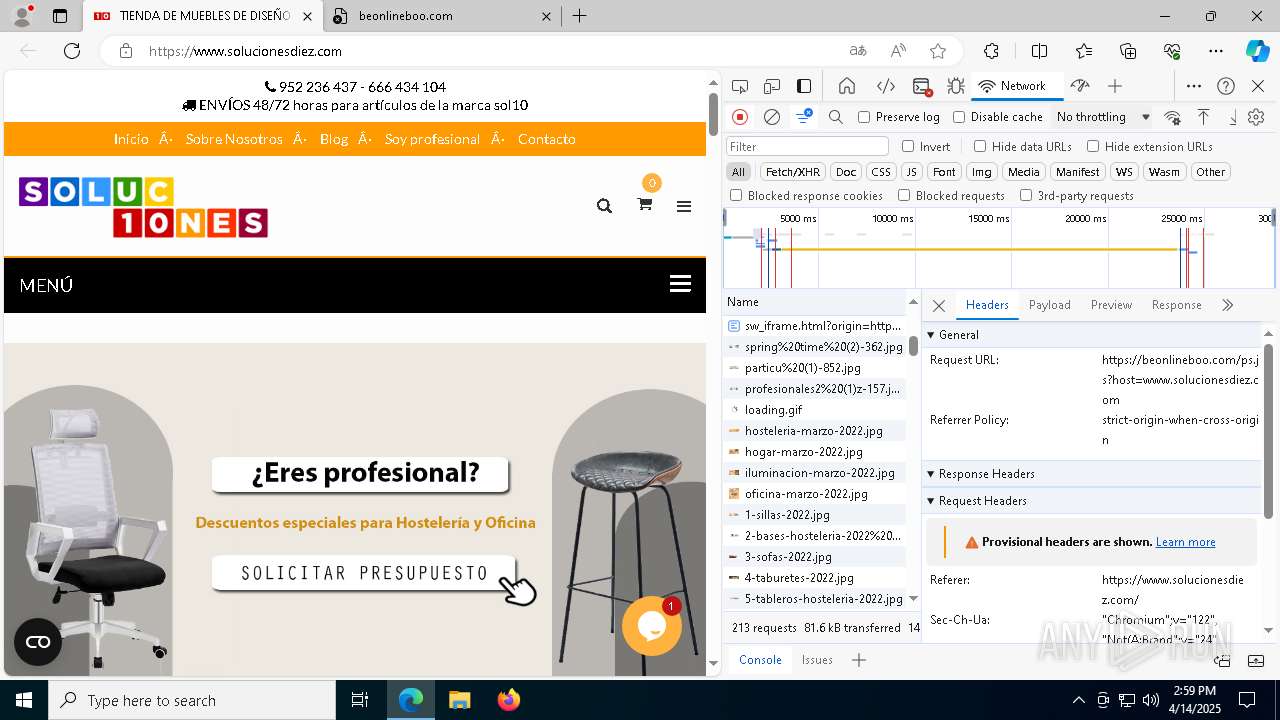Switch to the Preview tab
The width and height of the screenshot is (1280, 720).
tap(1111, 305)
